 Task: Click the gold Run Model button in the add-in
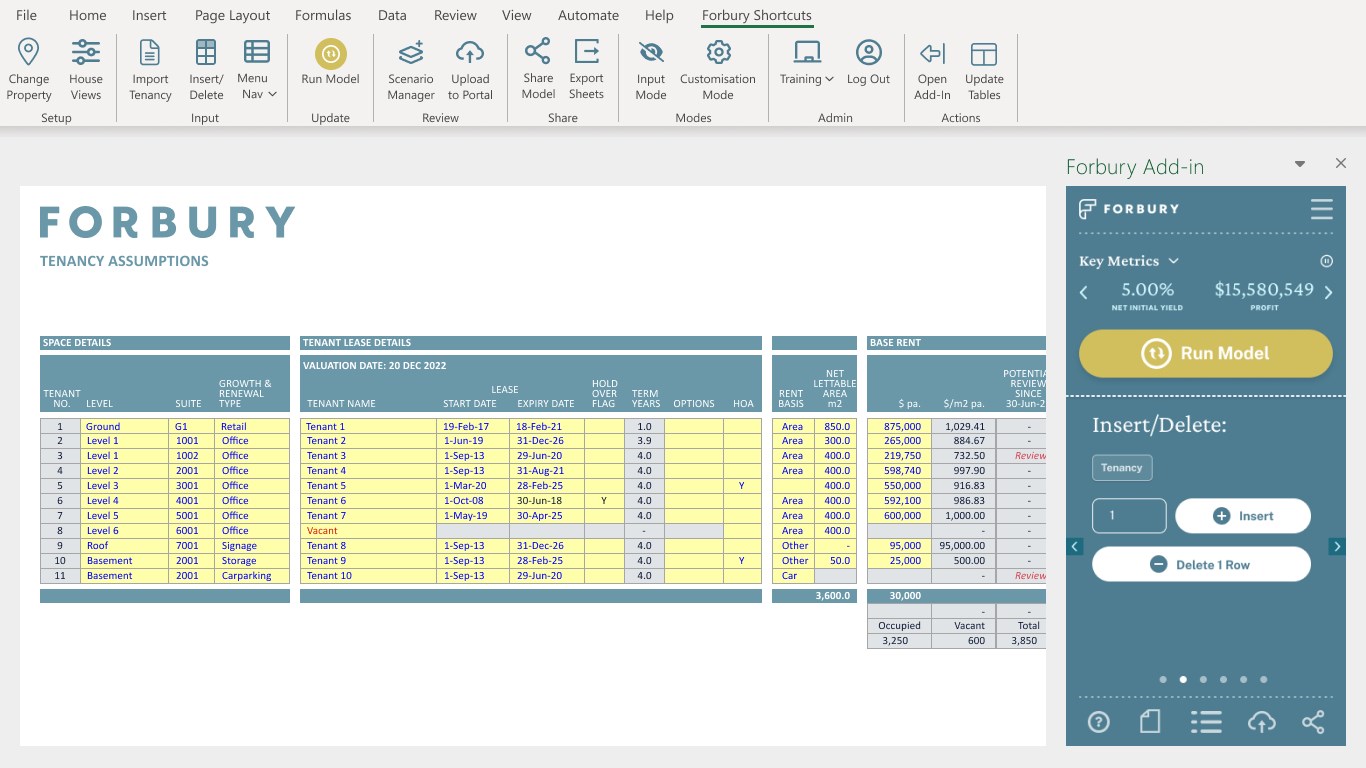(1206, 353)
